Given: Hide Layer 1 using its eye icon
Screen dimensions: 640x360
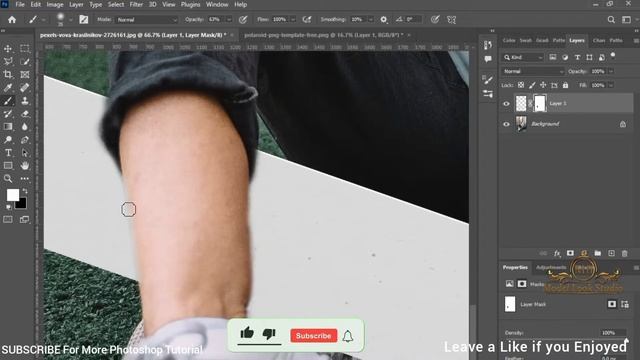Looking at the screenshot, I should pos(506,104).
